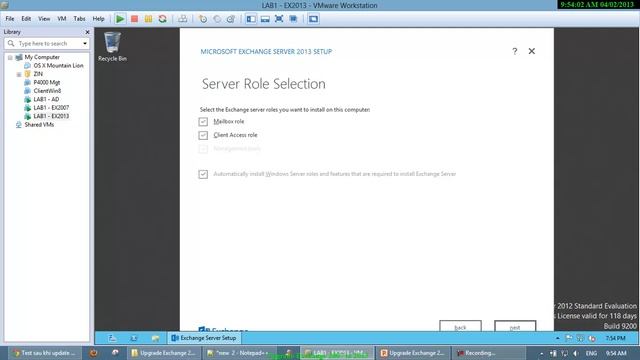Click the guest Action Center flag icon
The width and height of the screenshot is (640, 360).
click(x=569, y=338)
